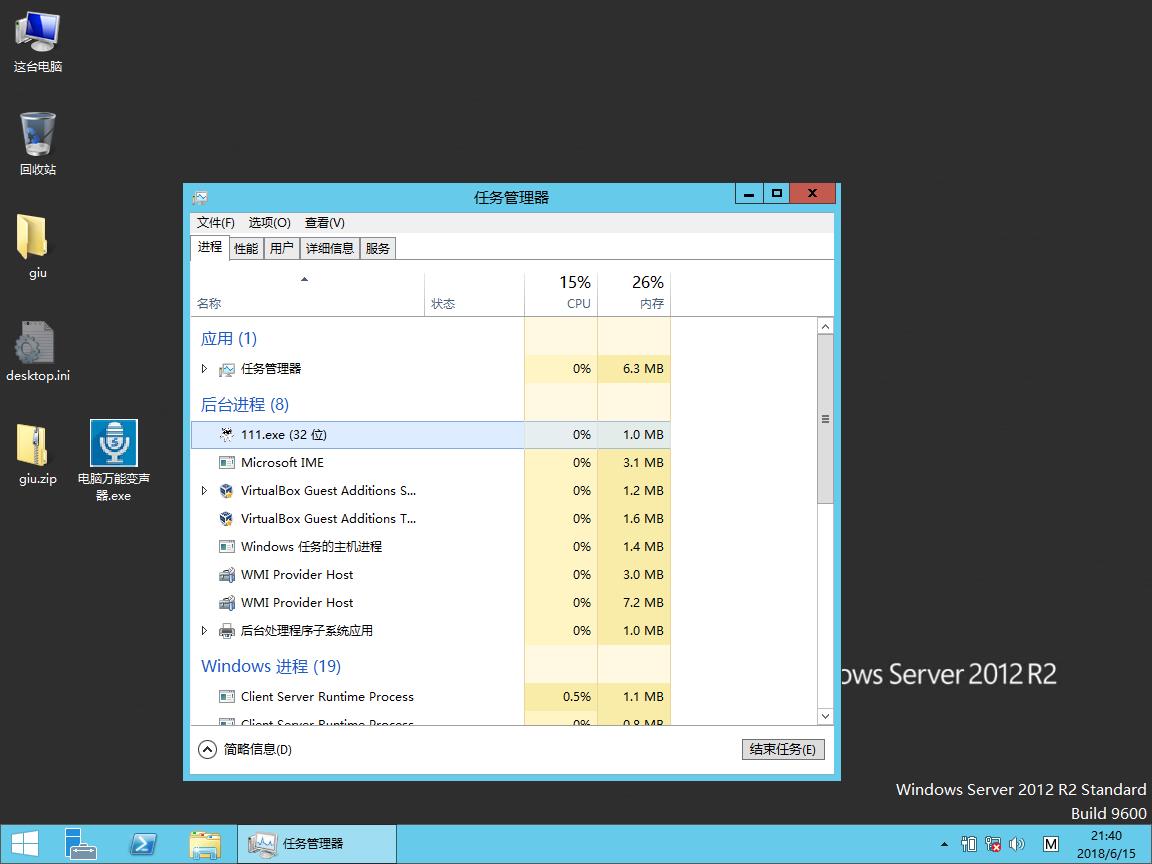Click the 任务管理器 taskbar button
Image resolution: width=1152 pixels, height=864 pixels.
tap(317, 843)
